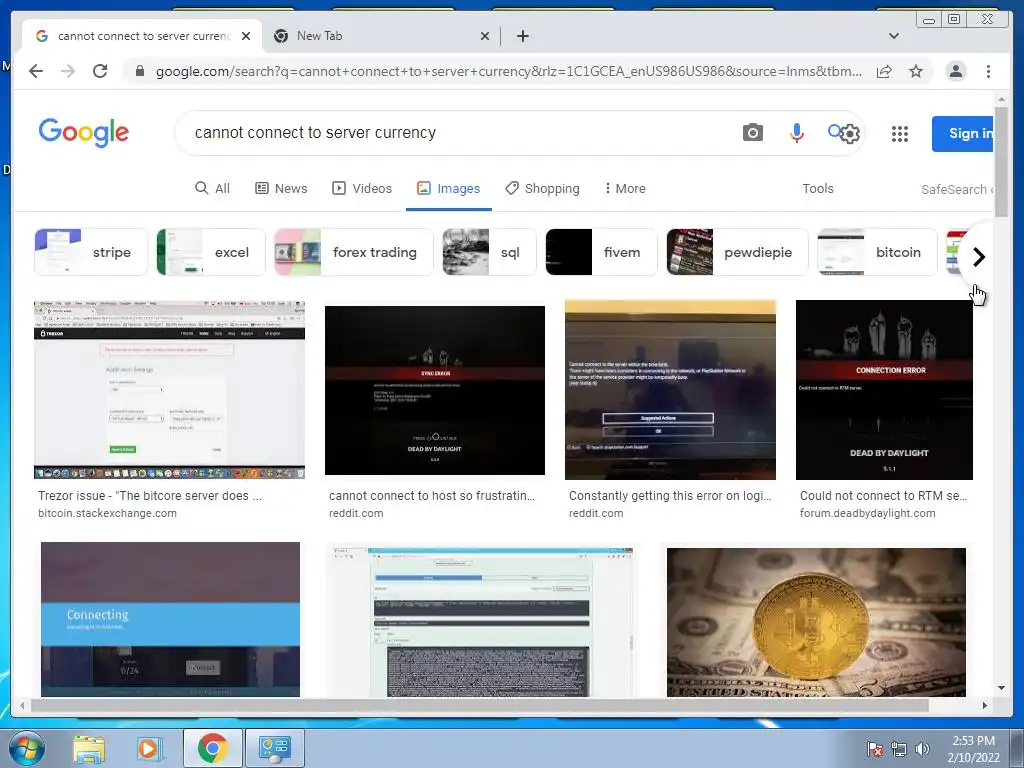Click the forward navigation arrow
Viewport: 1024px width, 768px height.
tap(68, 71)
